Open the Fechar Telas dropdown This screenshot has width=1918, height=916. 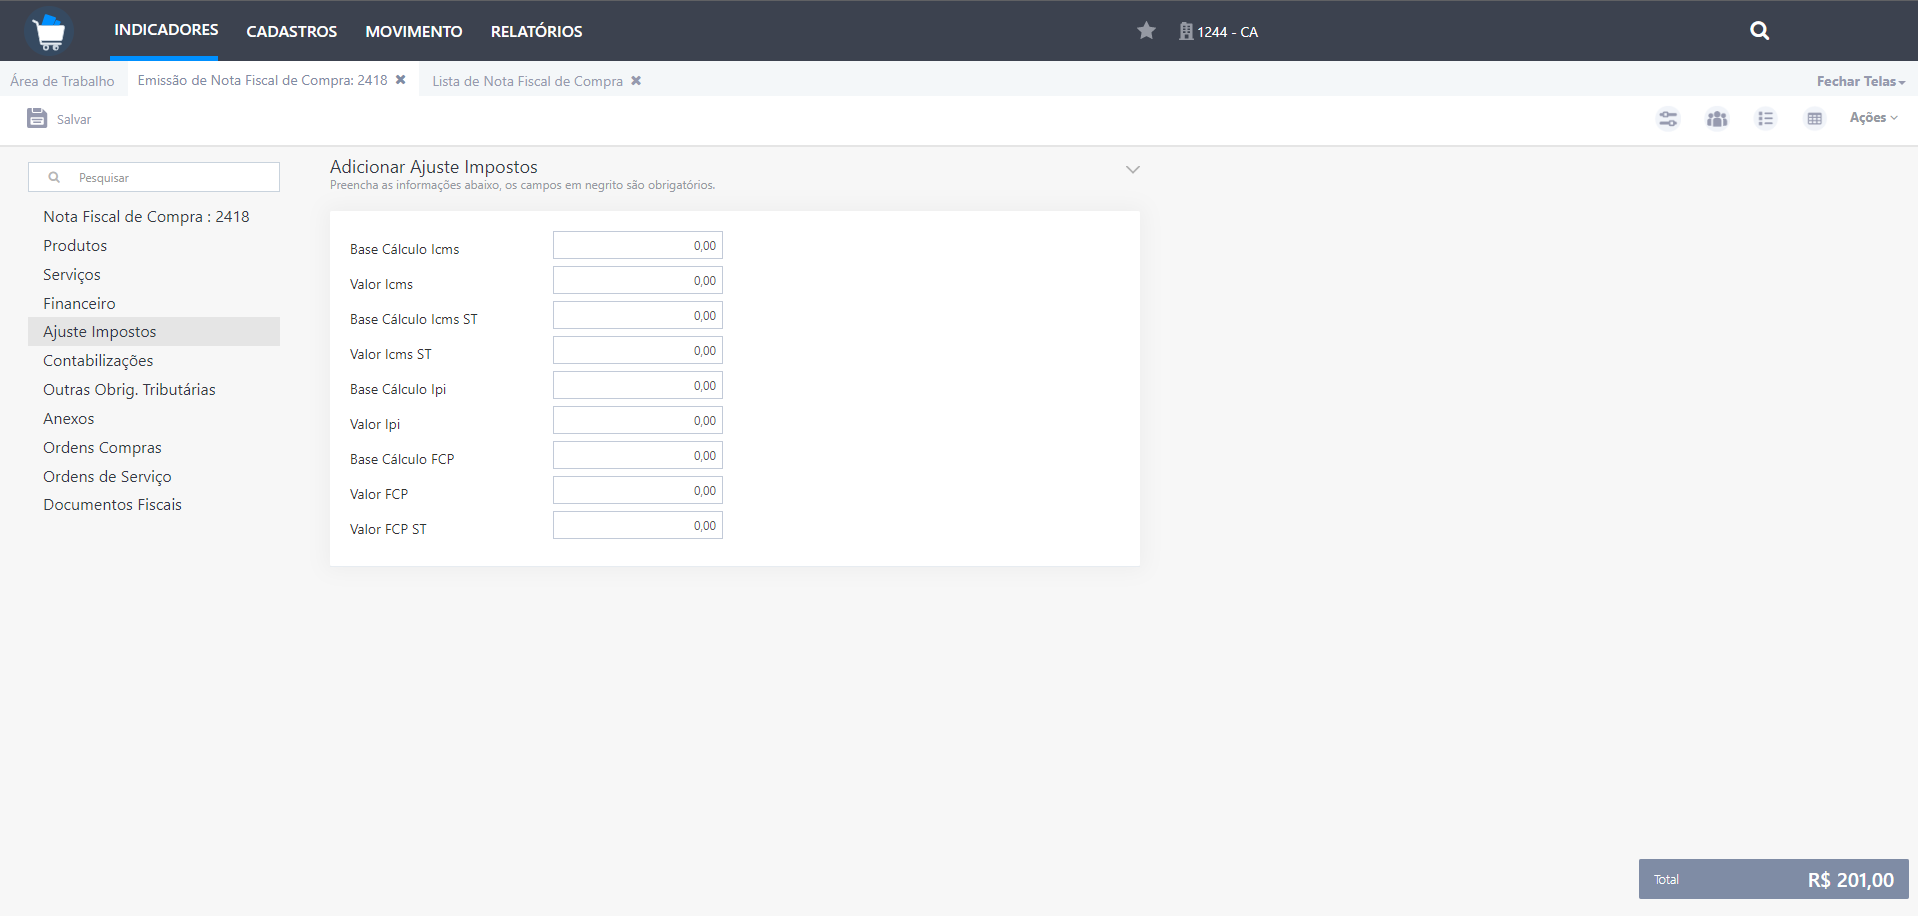pos(1861,81)
